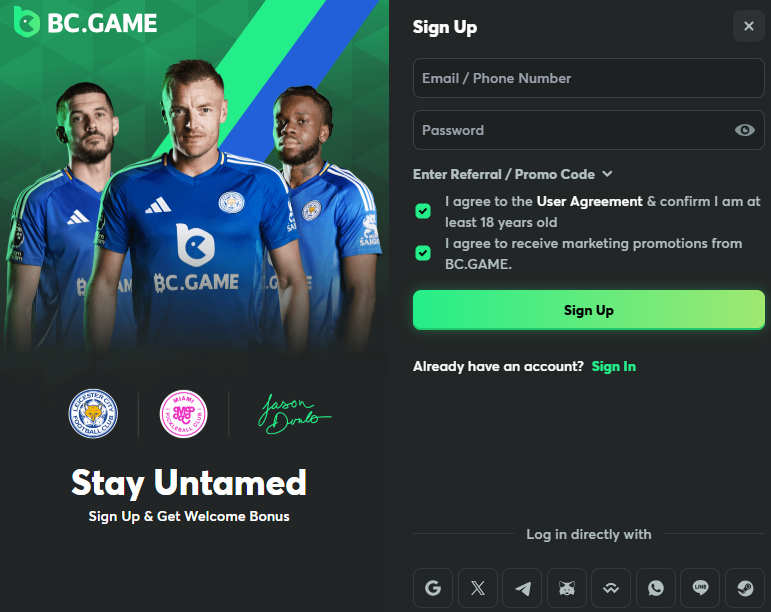Uncheck marketing promotions checkbox
This screenshot has width=771, height=612.
pyautogui.click(x=423, y=253)
